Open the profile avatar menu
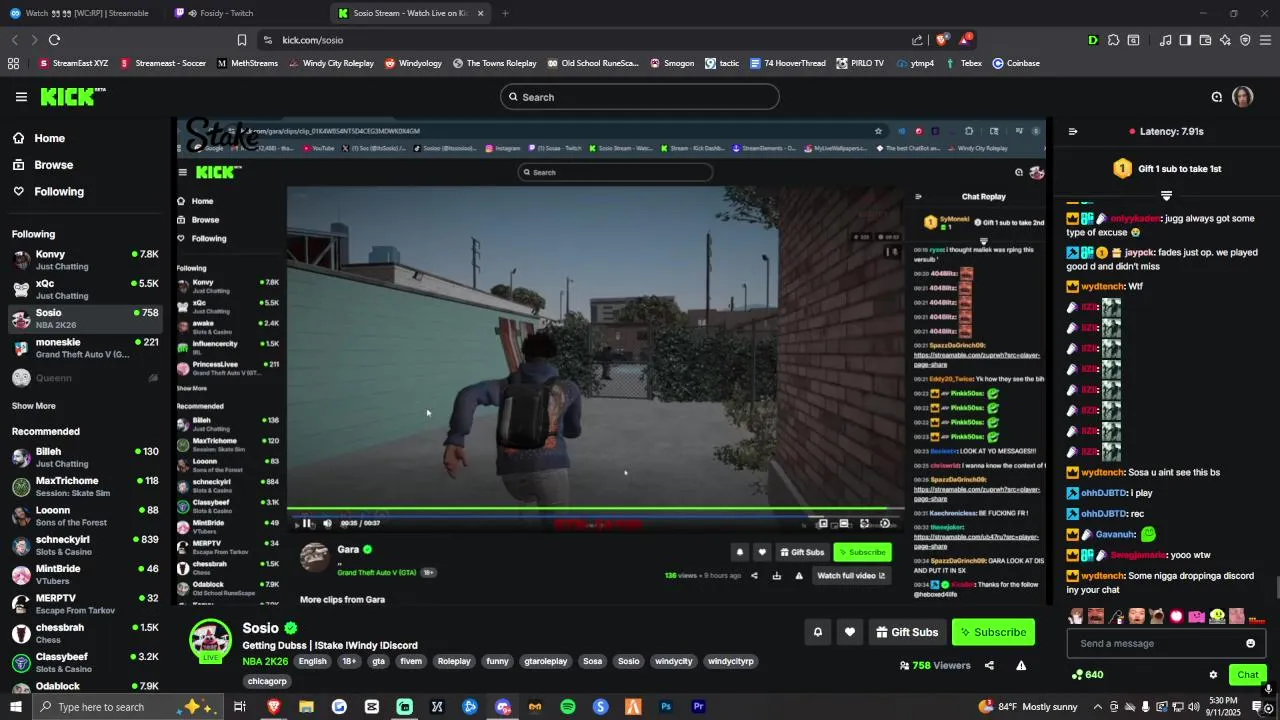Viewport: 1280px width, 720px height. point(1242,97)
